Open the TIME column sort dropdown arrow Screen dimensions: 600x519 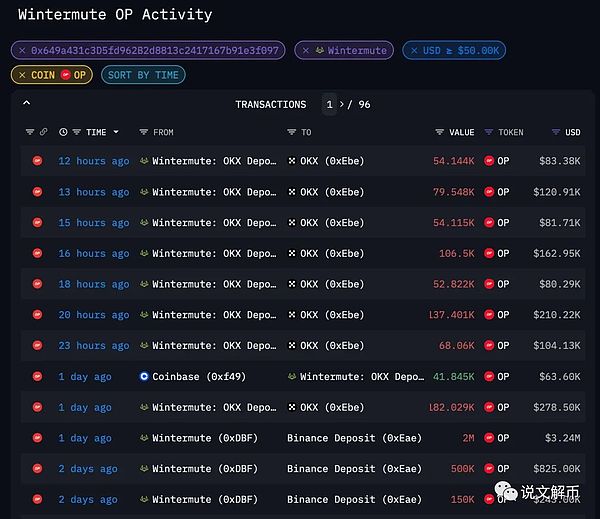click(116, 132)
